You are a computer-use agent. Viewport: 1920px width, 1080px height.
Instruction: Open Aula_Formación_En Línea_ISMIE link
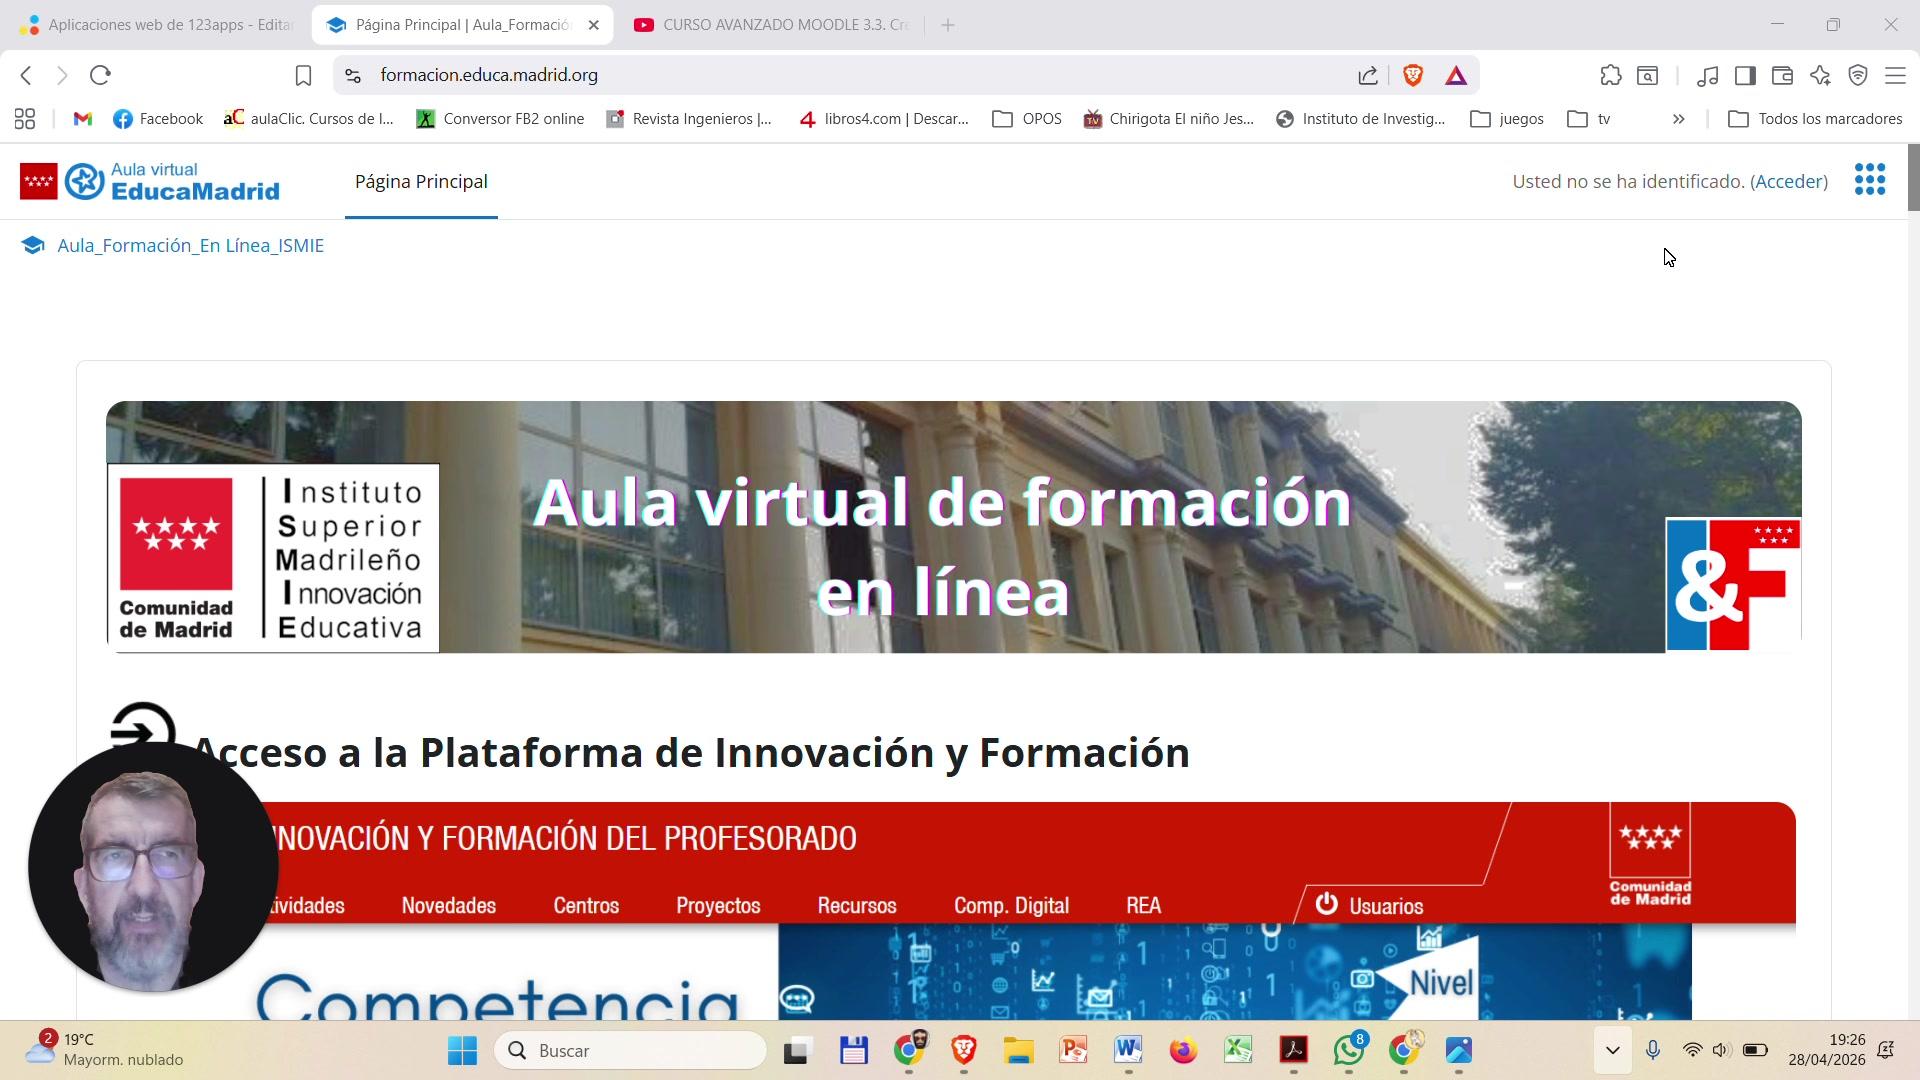point(190,246)
